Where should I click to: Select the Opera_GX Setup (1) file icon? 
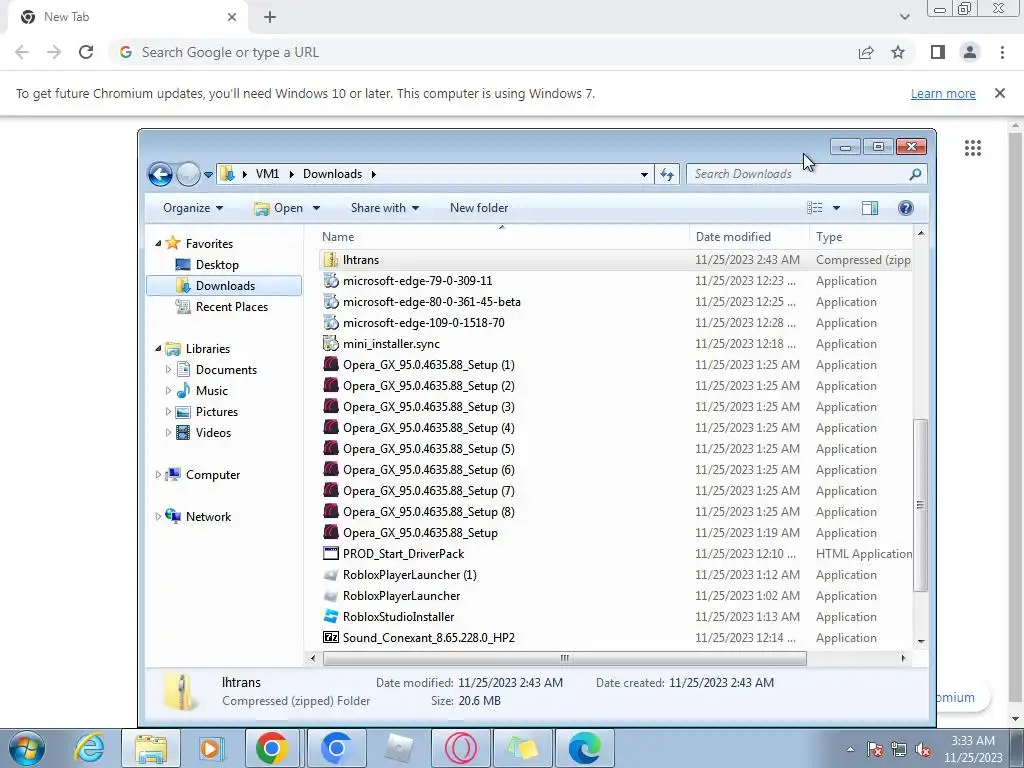[331, 364]
